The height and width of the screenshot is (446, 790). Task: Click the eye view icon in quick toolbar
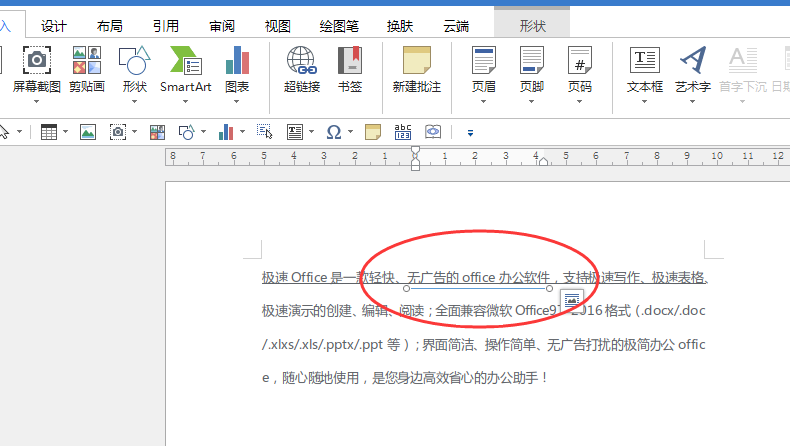pos(433,132)
